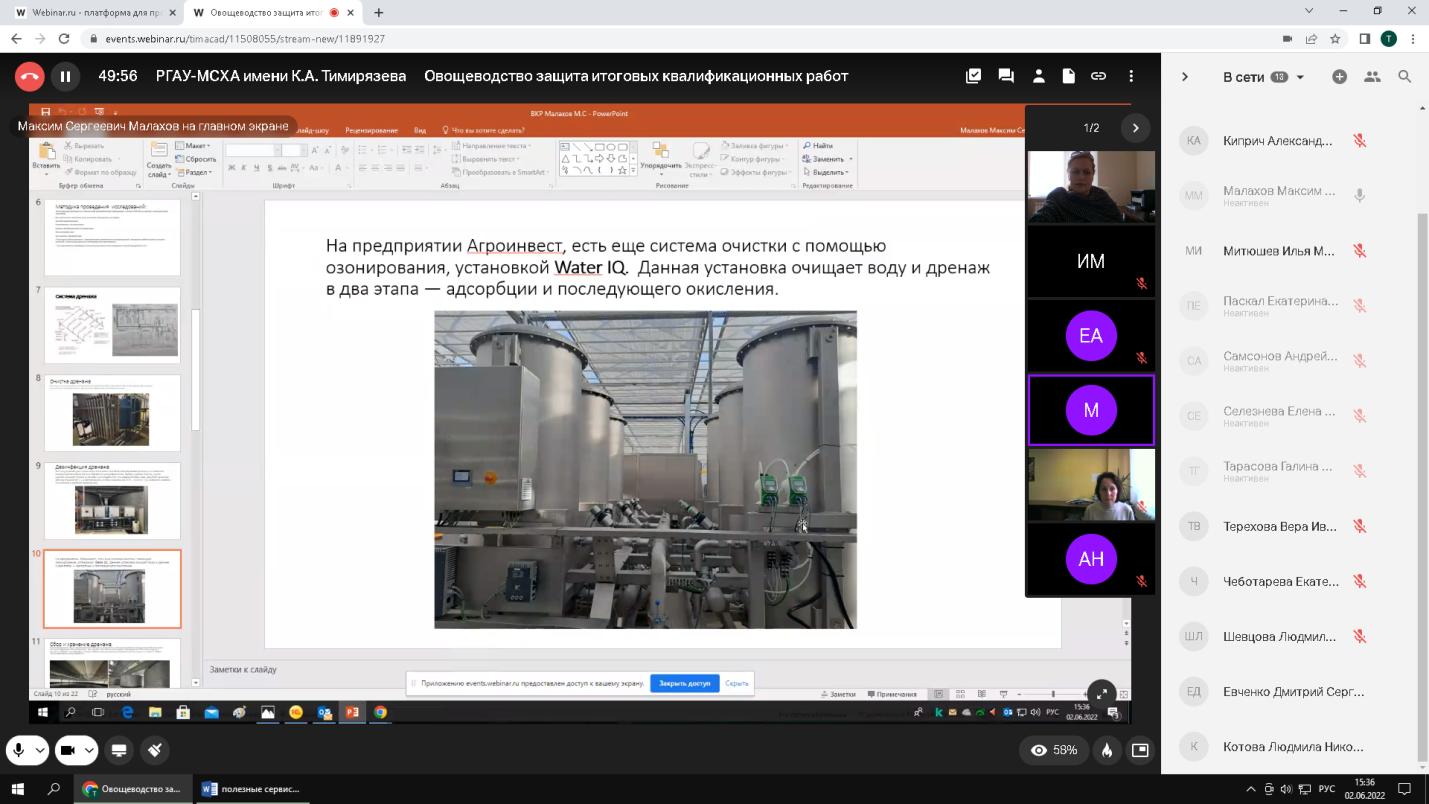Open the Word document in Windows taskbar
Screen dimensions: 1429x804
pos(252,789)
